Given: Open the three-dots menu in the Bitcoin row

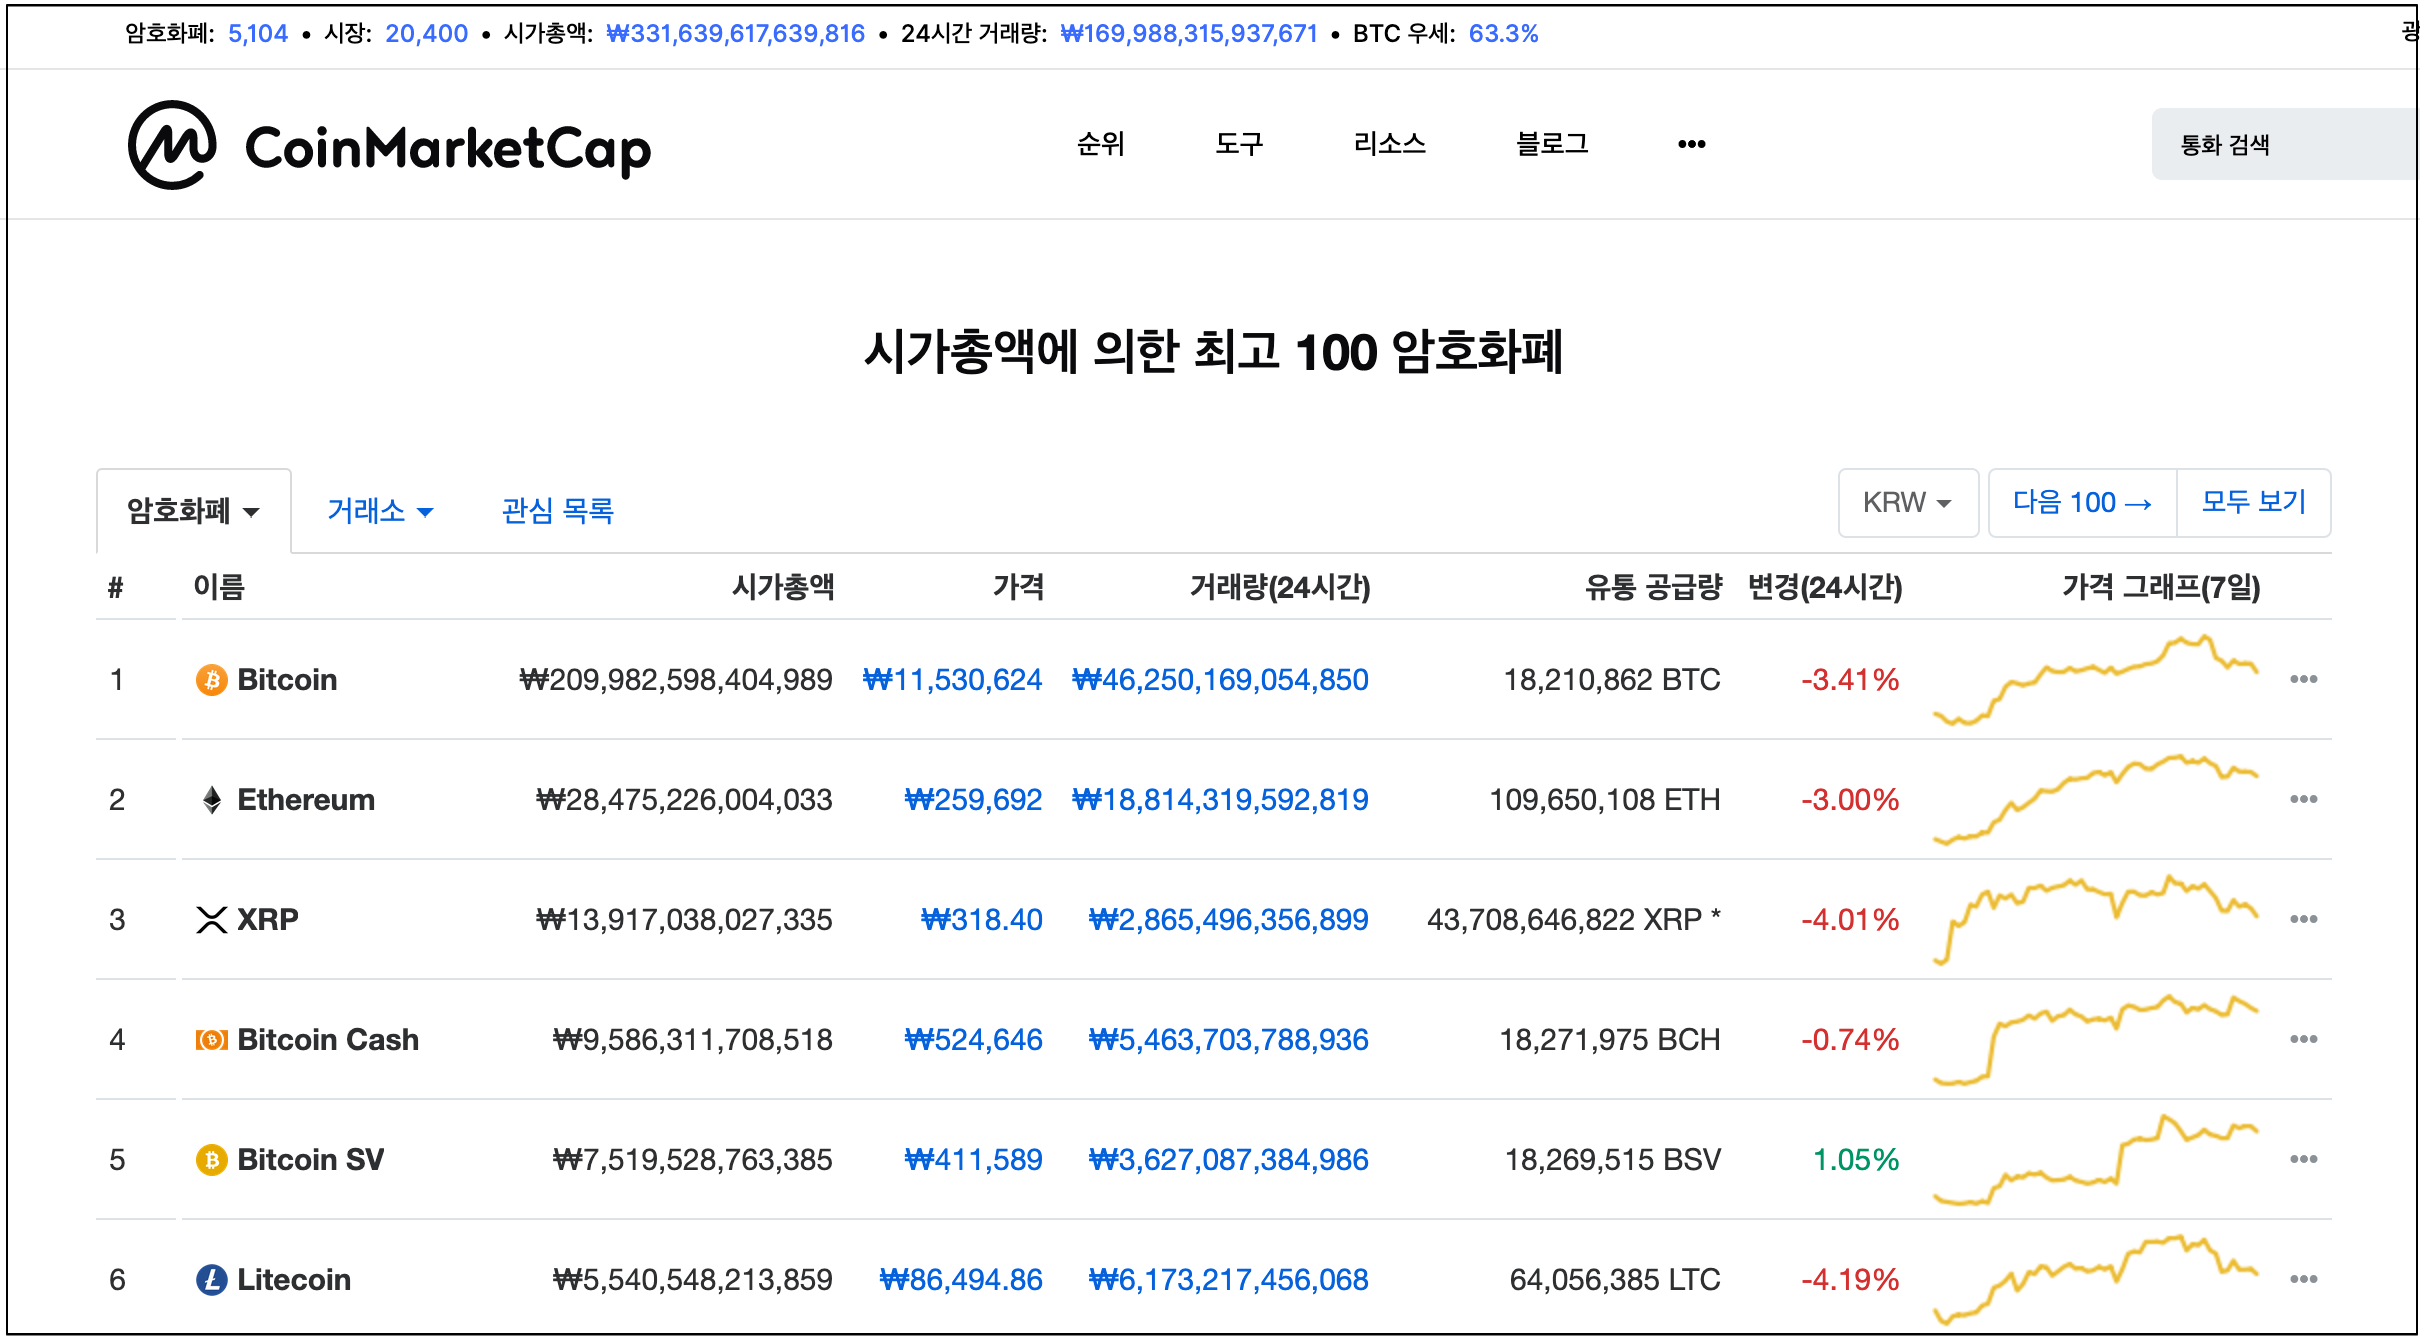Looking at the screenshot, I should (x=2303, y=680).
